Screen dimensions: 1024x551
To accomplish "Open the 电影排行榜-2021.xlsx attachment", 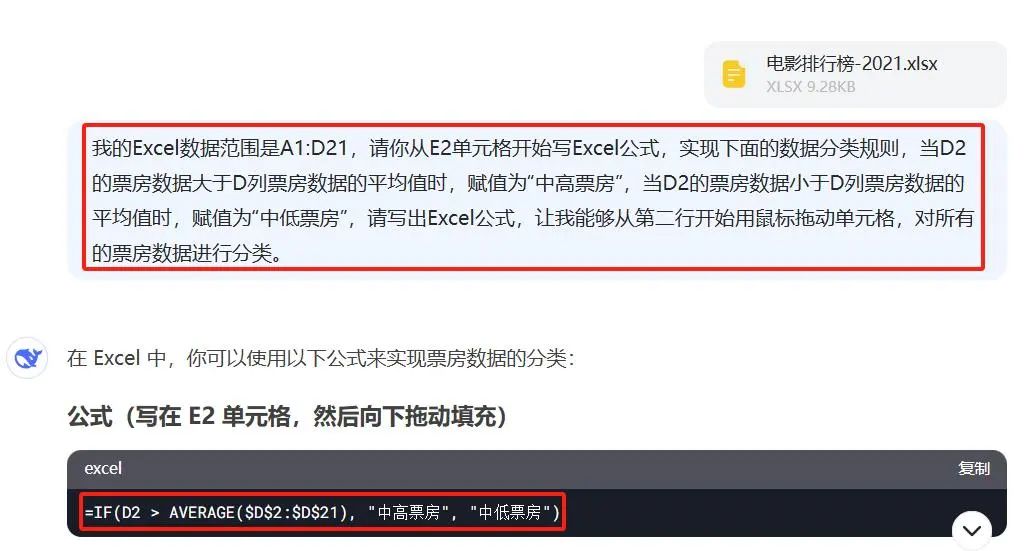I will pos(852,64).
